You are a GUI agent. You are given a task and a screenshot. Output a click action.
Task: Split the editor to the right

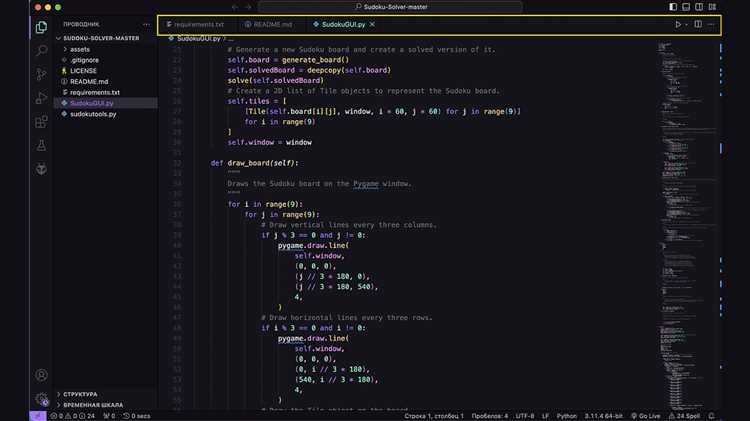pos(698,24)
